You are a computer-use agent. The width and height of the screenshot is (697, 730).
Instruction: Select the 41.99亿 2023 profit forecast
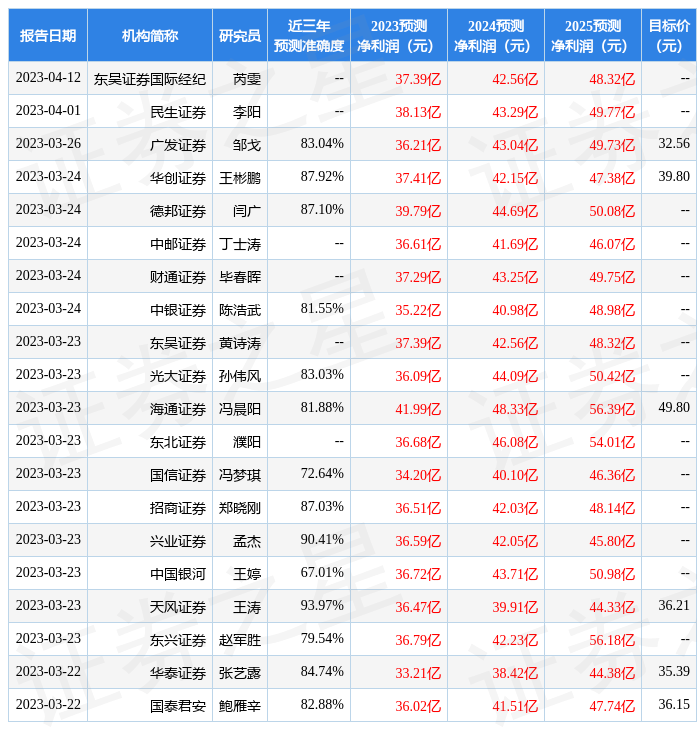[418, 409]
